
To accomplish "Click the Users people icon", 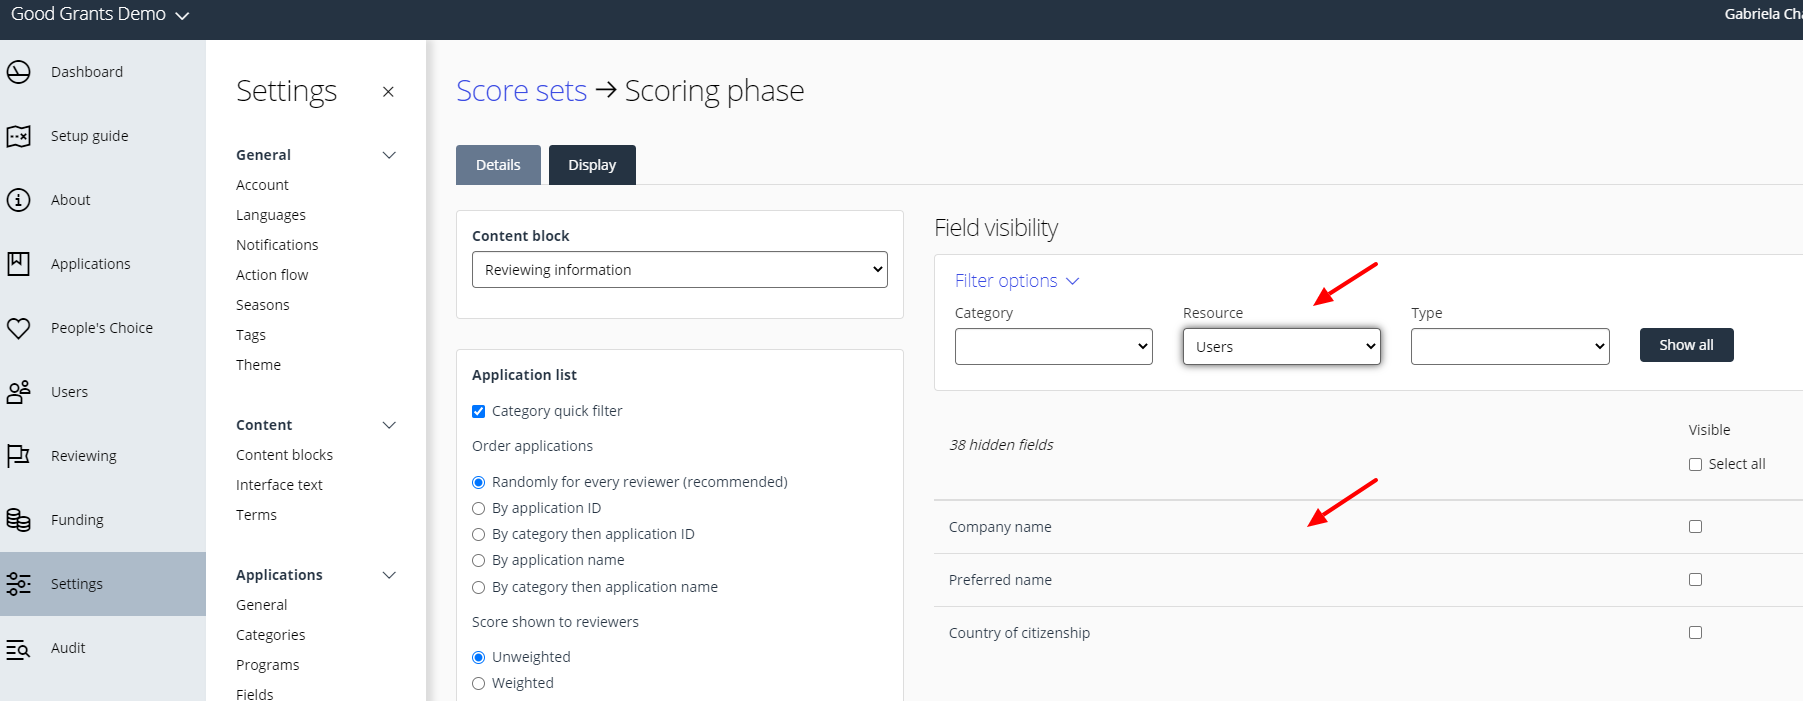I will point(18,392).
